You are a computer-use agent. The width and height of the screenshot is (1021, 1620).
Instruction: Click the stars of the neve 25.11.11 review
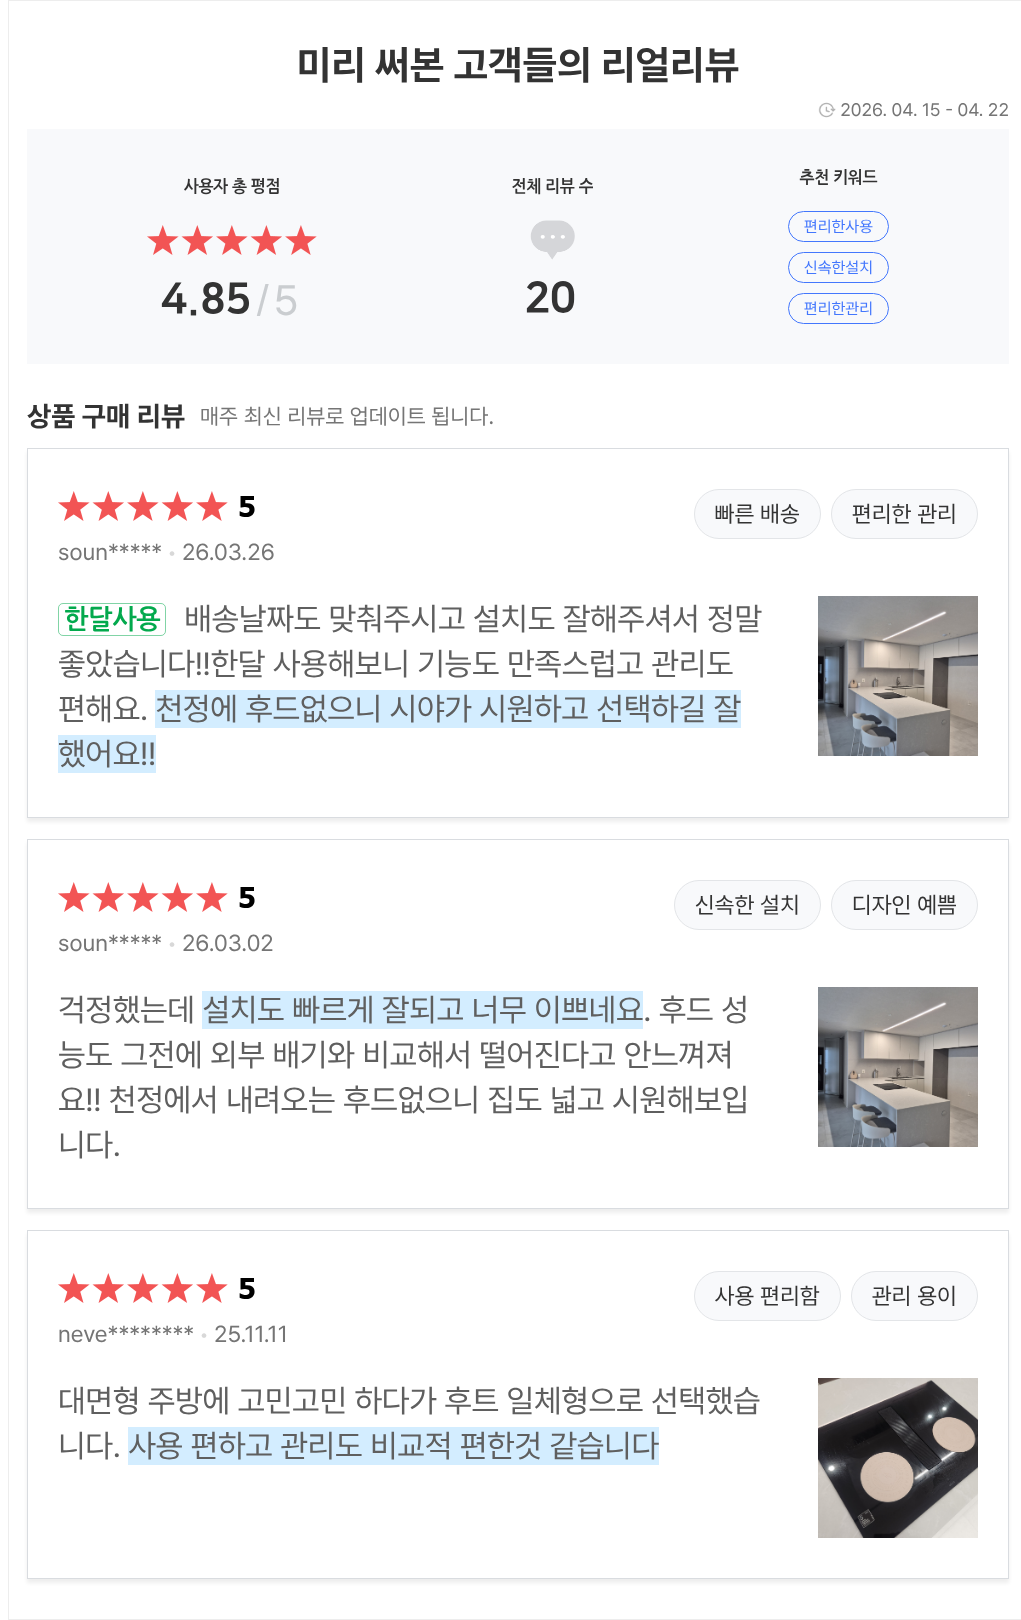pyautogui.click(x=142, y=1289)
